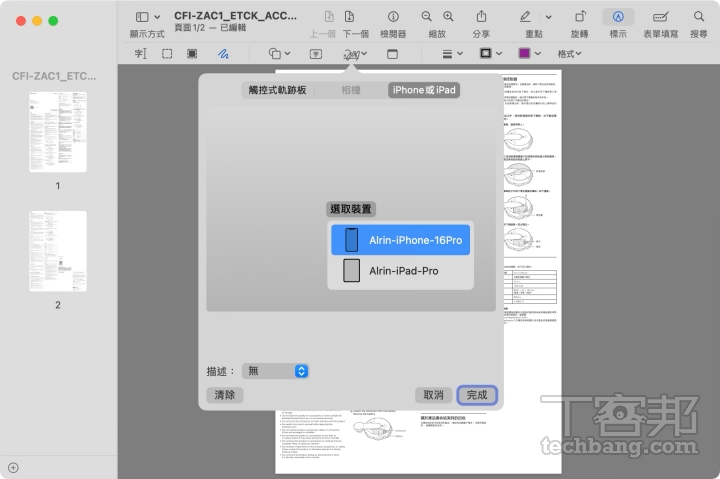
Task: Open the border color picker
Action: click(x=490, y=53)
